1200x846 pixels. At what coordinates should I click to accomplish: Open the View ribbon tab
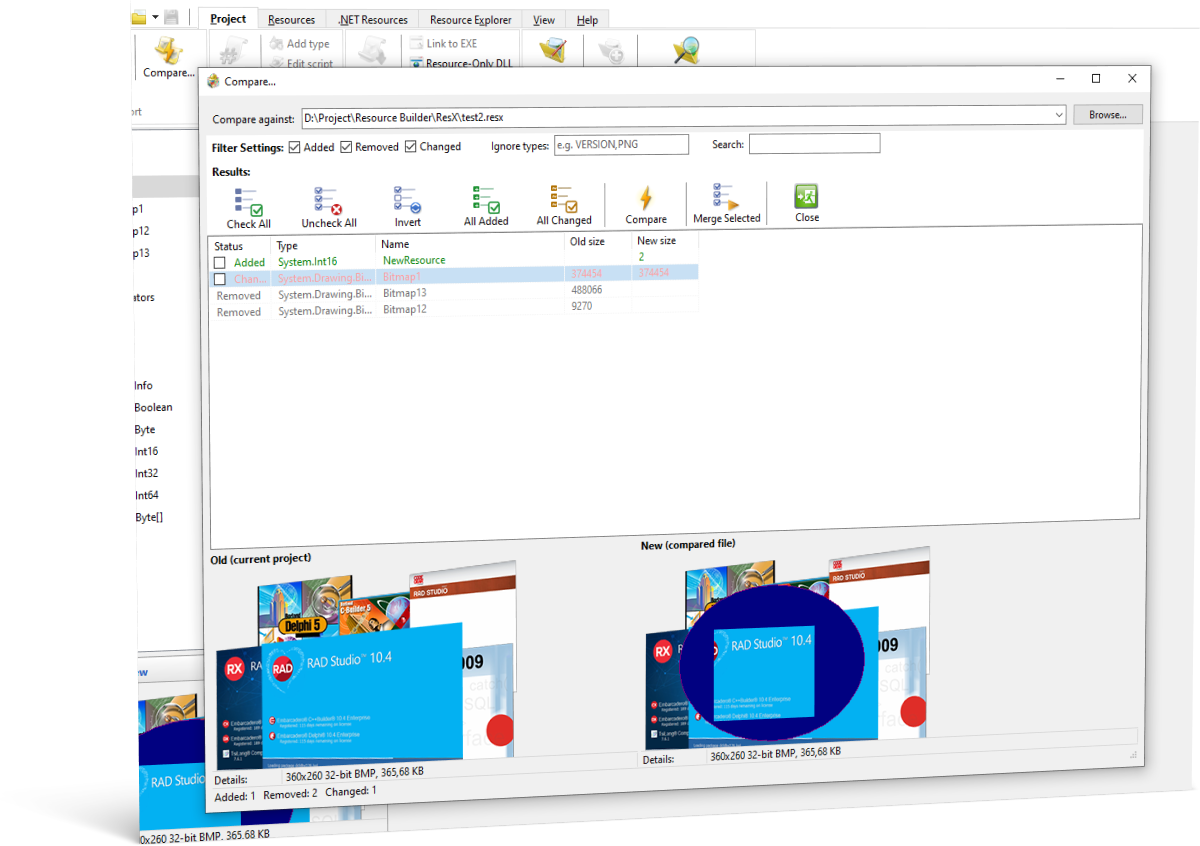tap(544, 19)
